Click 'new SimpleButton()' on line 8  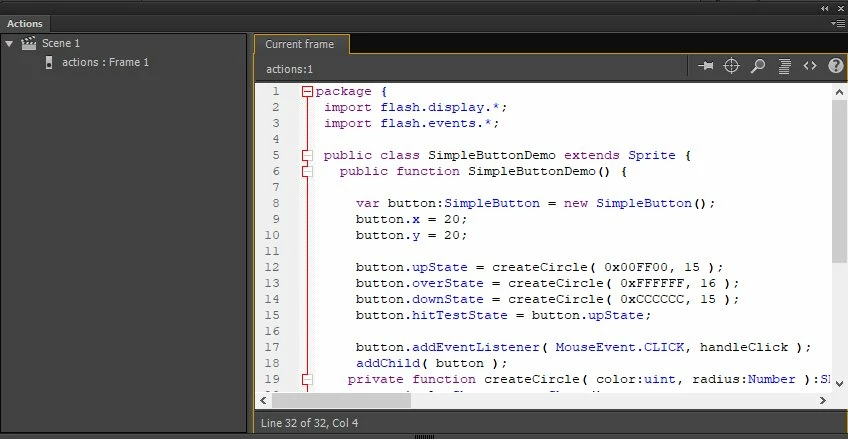pos(635,204)
